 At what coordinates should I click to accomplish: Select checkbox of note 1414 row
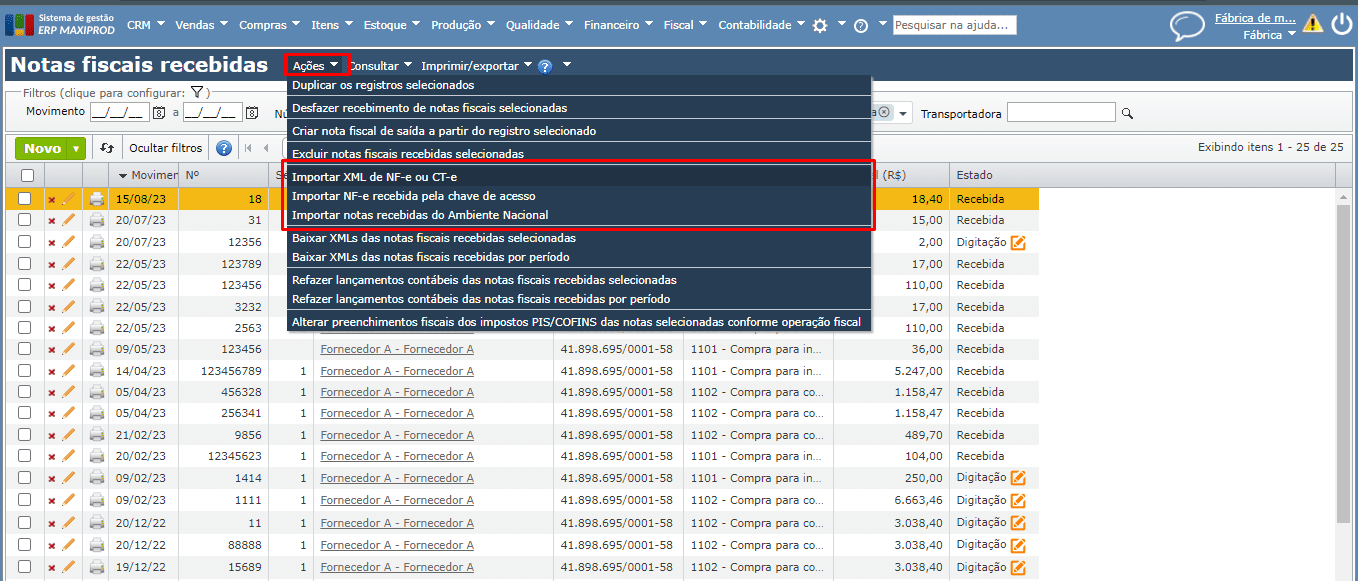pyautogui.click(x=25, y=478)
